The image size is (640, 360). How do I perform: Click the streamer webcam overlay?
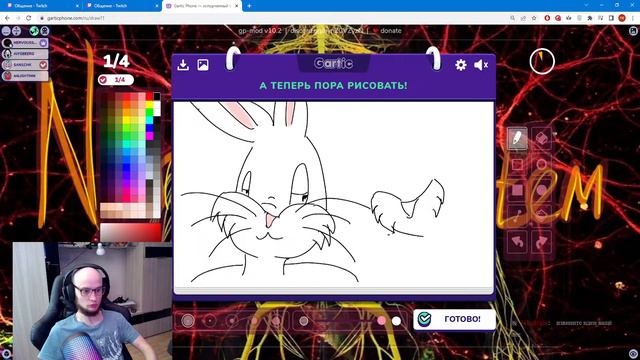(x=92, y=301)
